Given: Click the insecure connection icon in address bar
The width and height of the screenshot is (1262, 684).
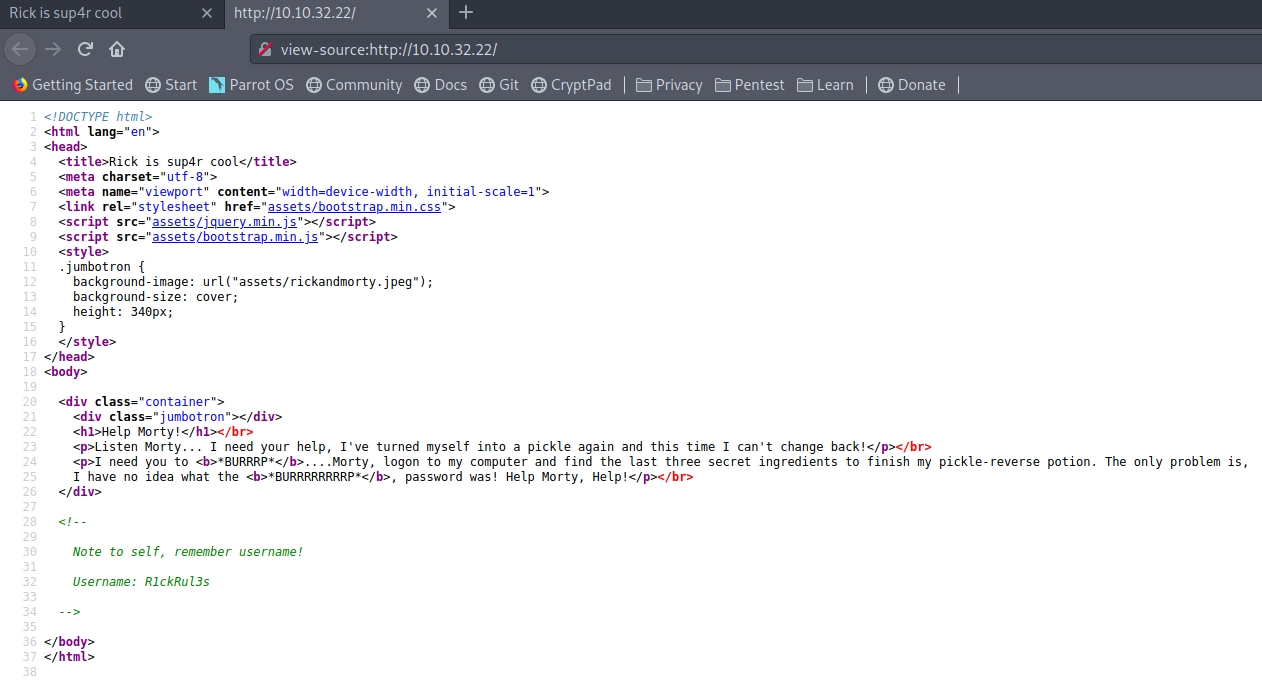Looking at the screenshot, I should 265,49.
